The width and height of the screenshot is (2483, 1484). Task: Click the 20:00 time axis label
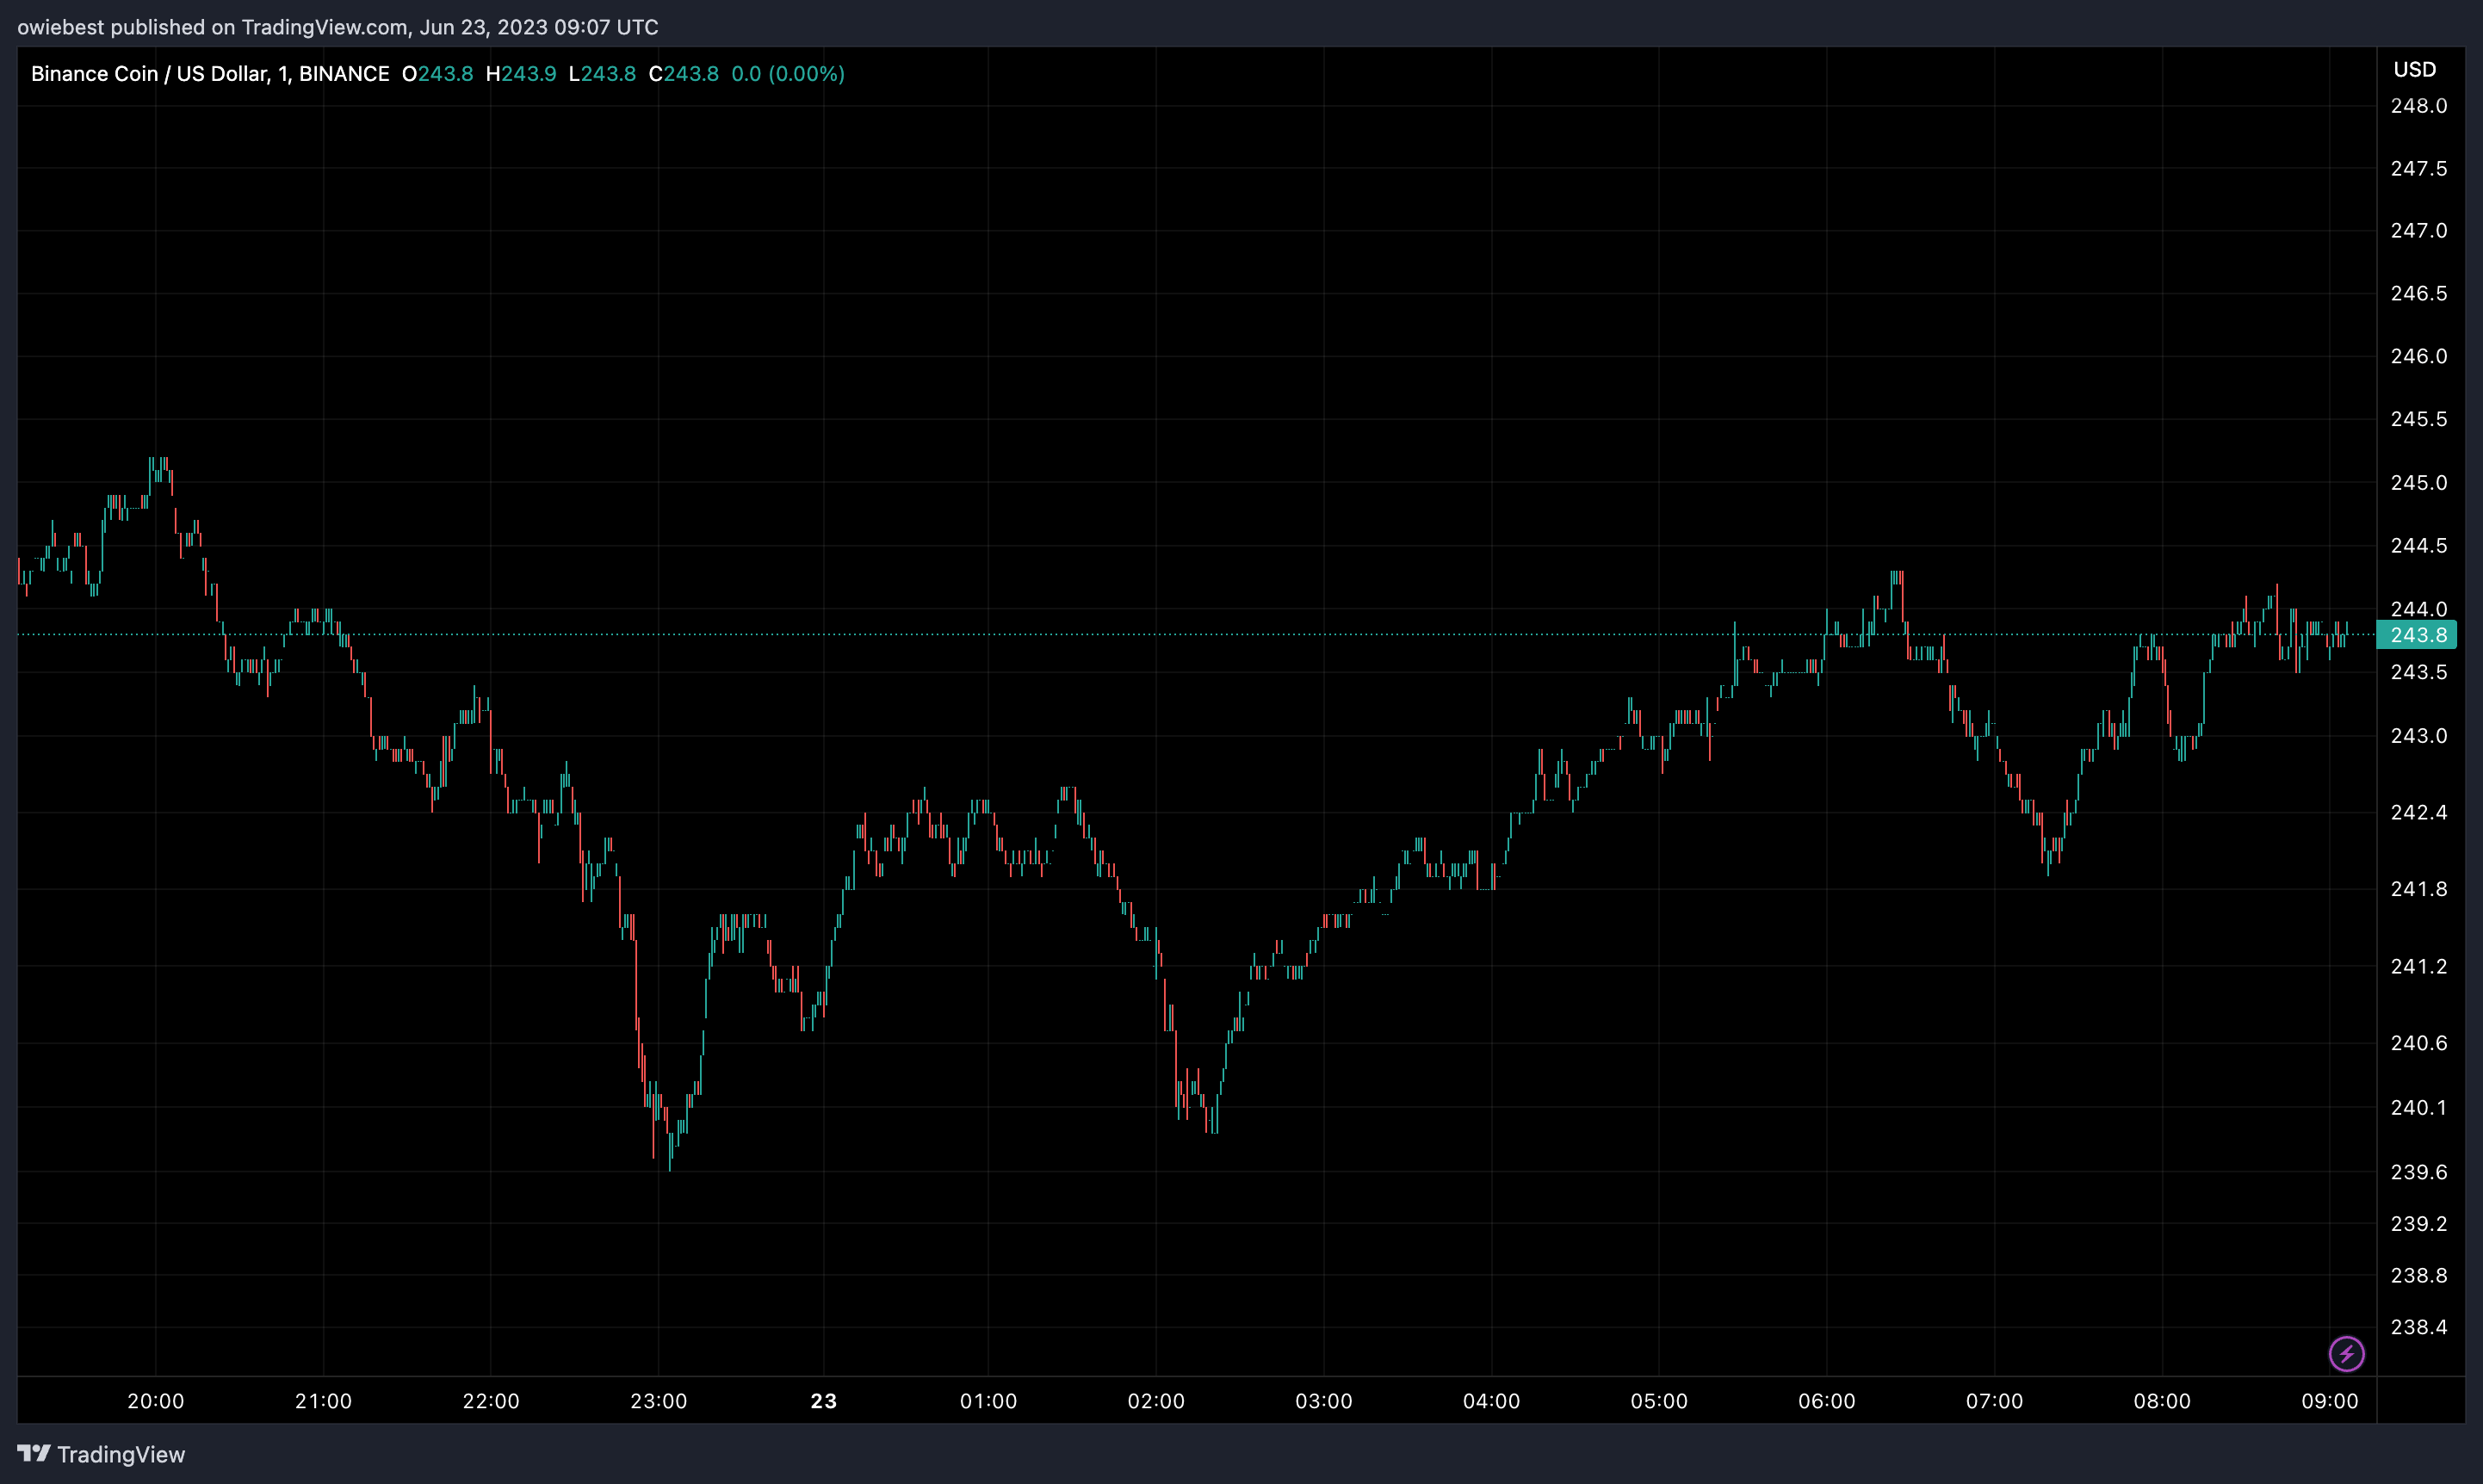click(156, 1401)
